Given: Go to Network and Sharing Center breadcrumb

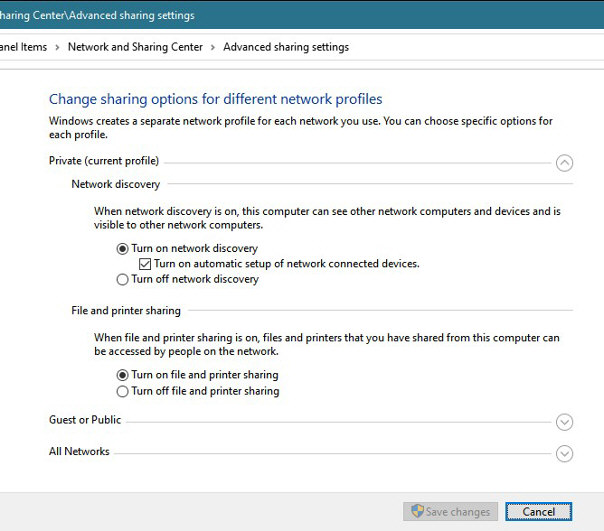Looking at the screenshot, I should 135,47.
